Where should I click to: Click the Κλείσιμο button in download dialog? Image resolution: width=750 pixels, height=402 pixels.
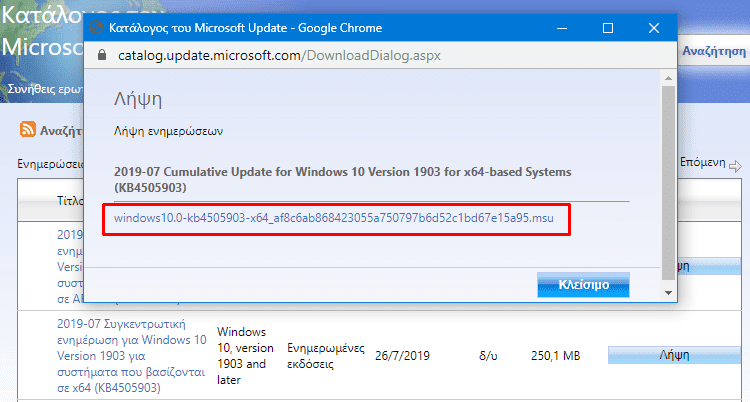coord(583,285)
